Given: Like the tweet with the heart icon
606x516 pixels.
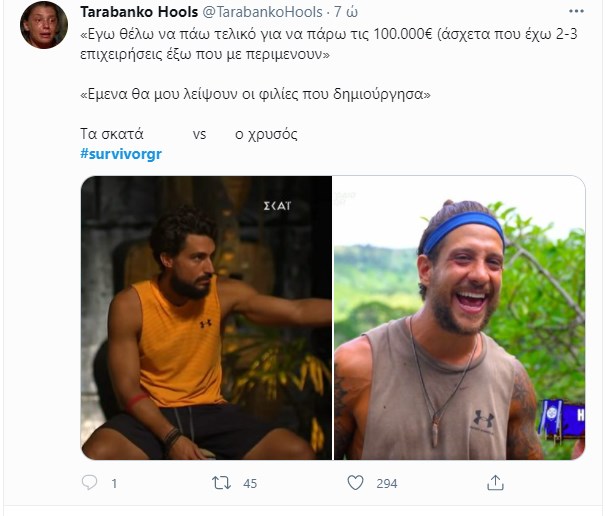Looking at the screenshot, I should coord(354,483).
